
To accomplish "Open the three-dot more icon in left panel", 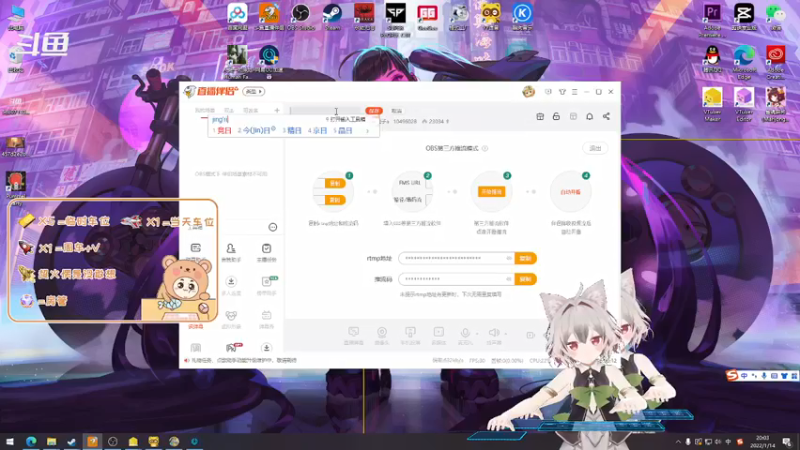I will [273, 227].
